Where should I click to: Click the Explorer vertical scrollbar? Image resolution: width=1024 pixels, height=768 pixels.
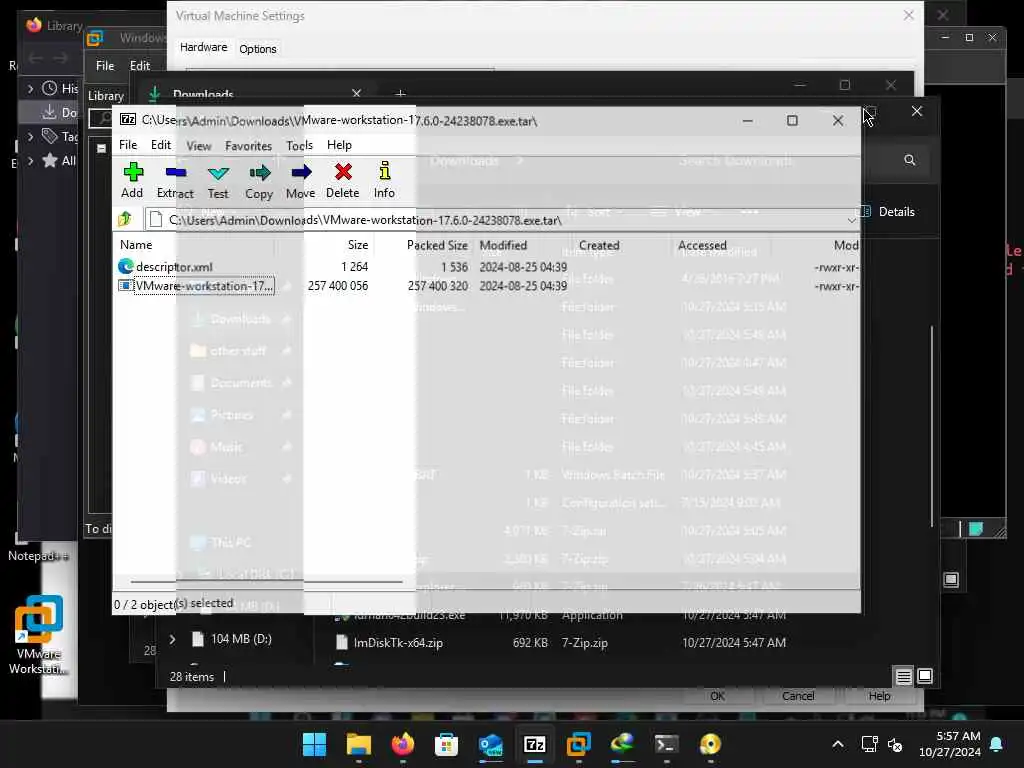tap(932, 424)
